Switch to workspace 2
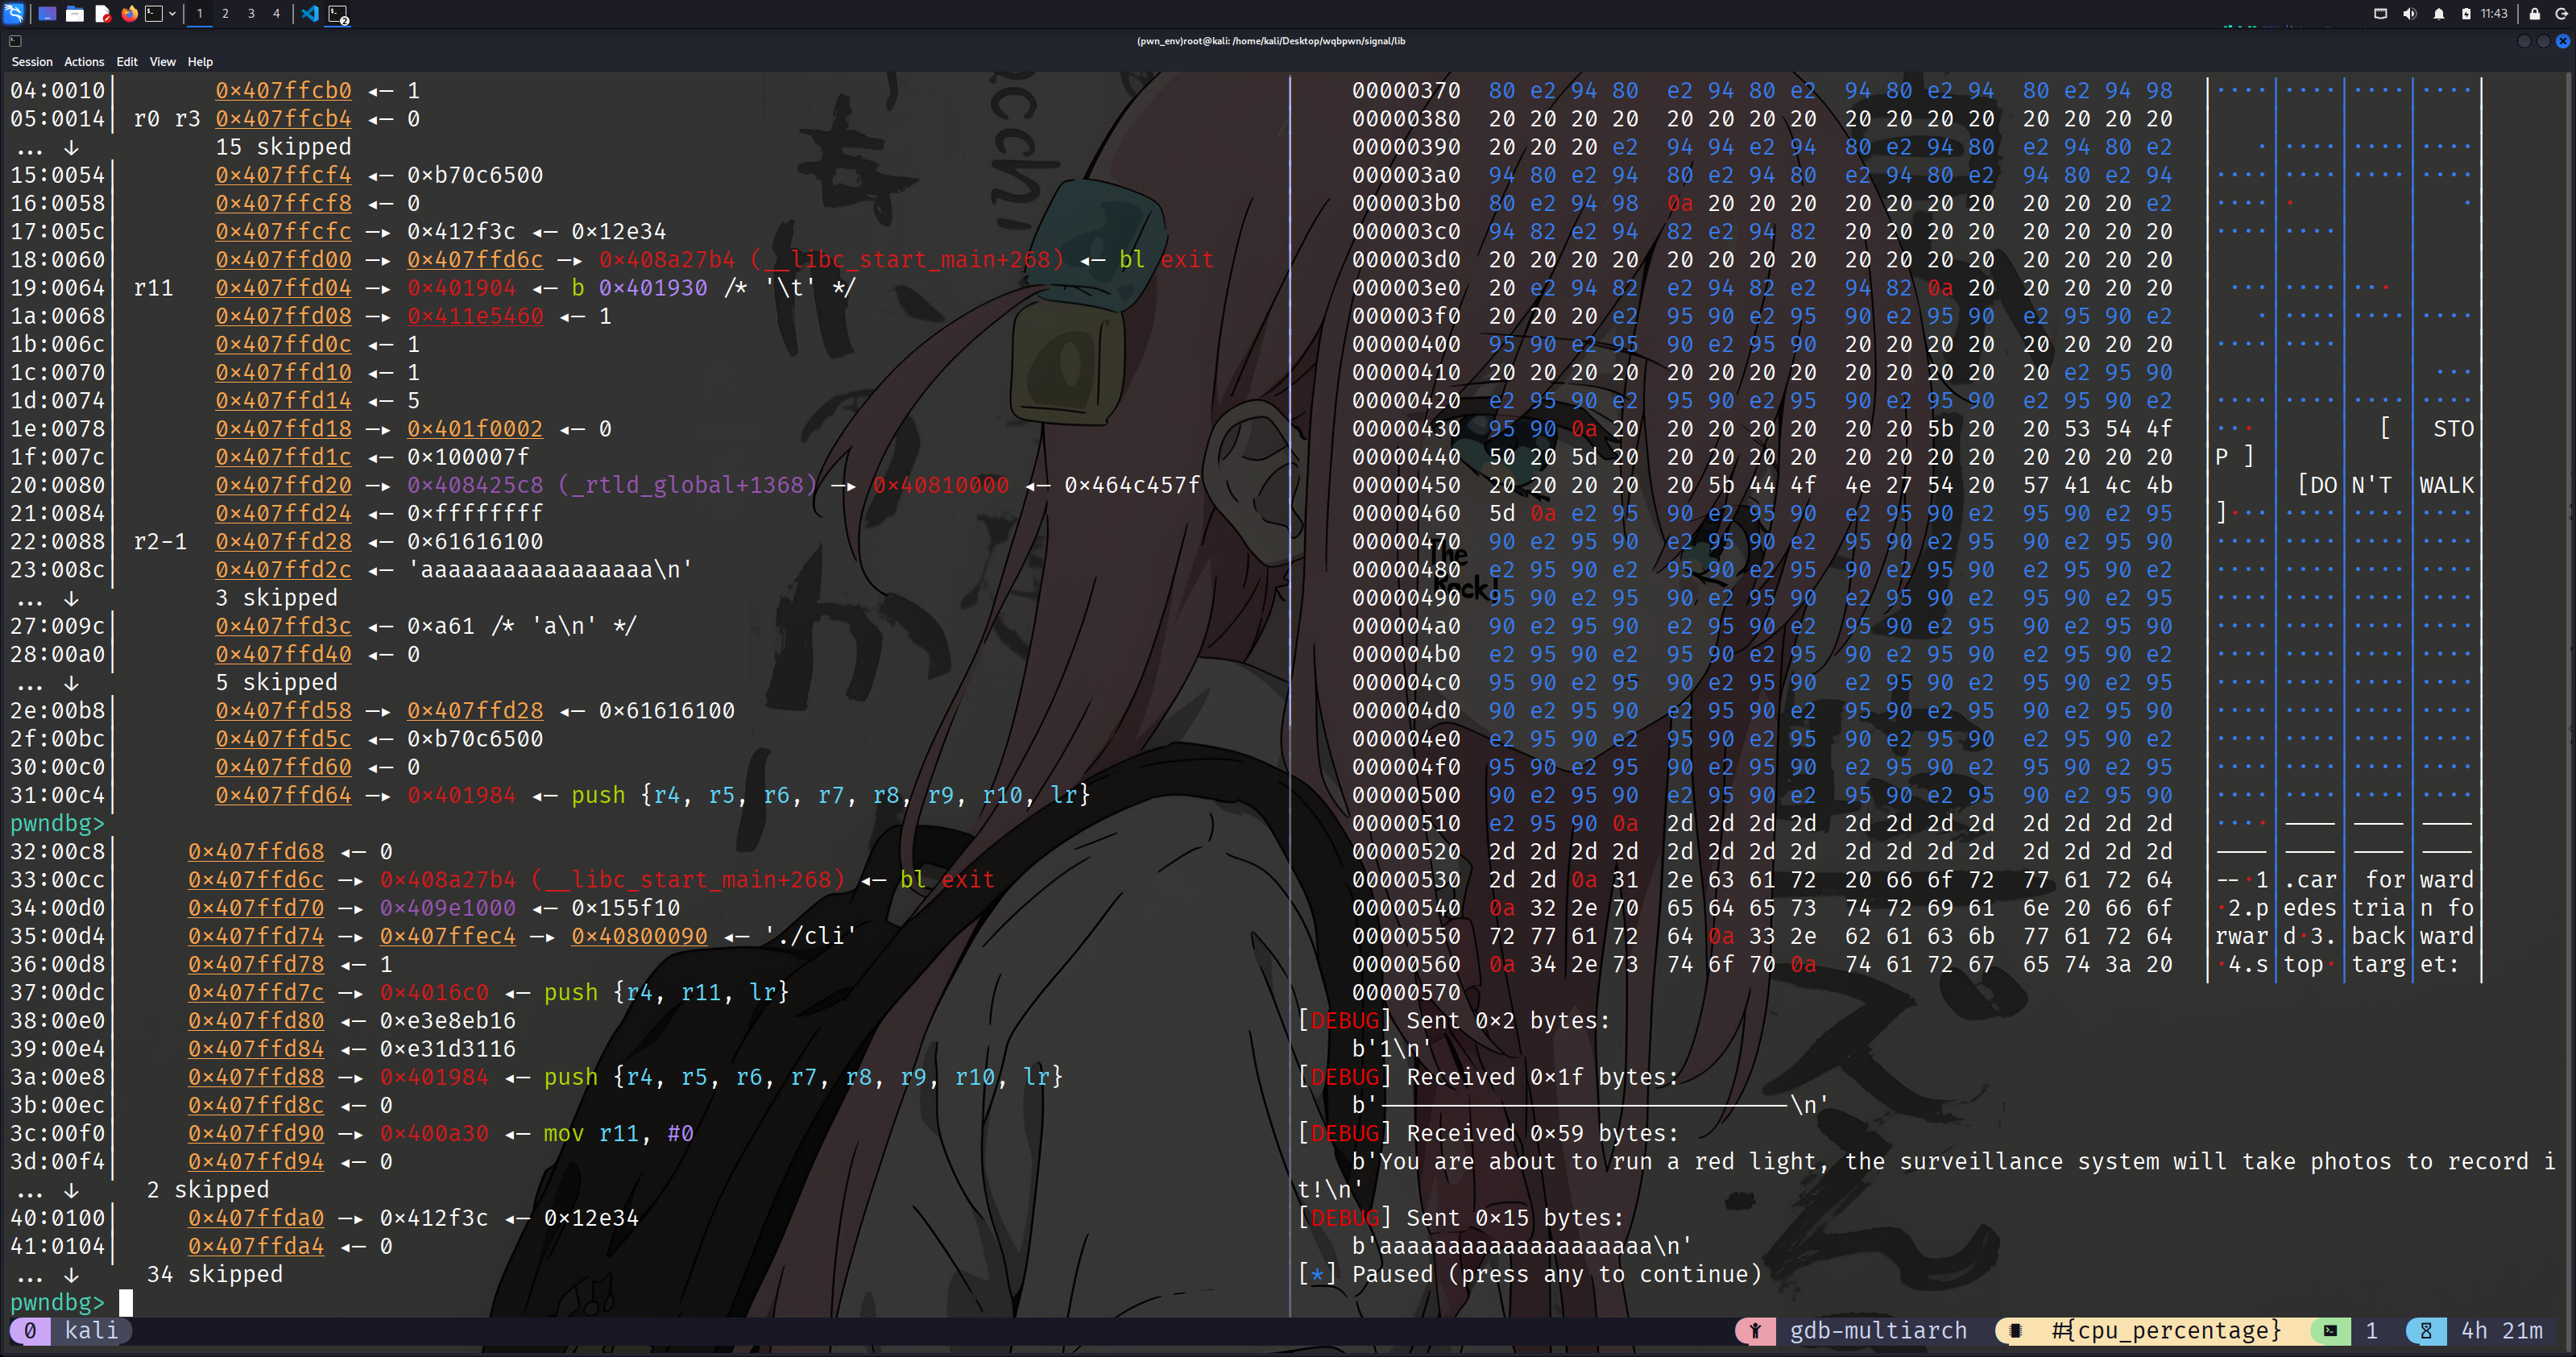Image resolution: width=2576 pixels, height=1357 pixels. pyautogui.click(x=225, y=14)
